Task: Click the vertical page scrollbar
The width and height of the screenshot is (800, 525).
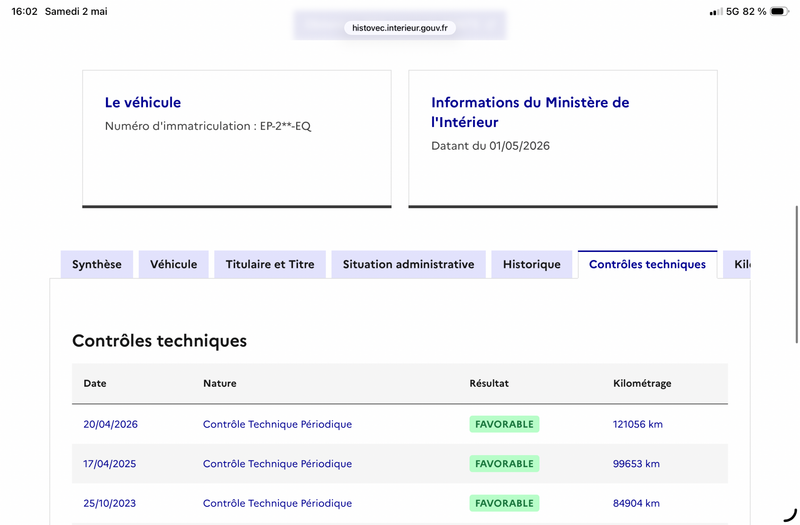Action: click(x=797, y=274)
